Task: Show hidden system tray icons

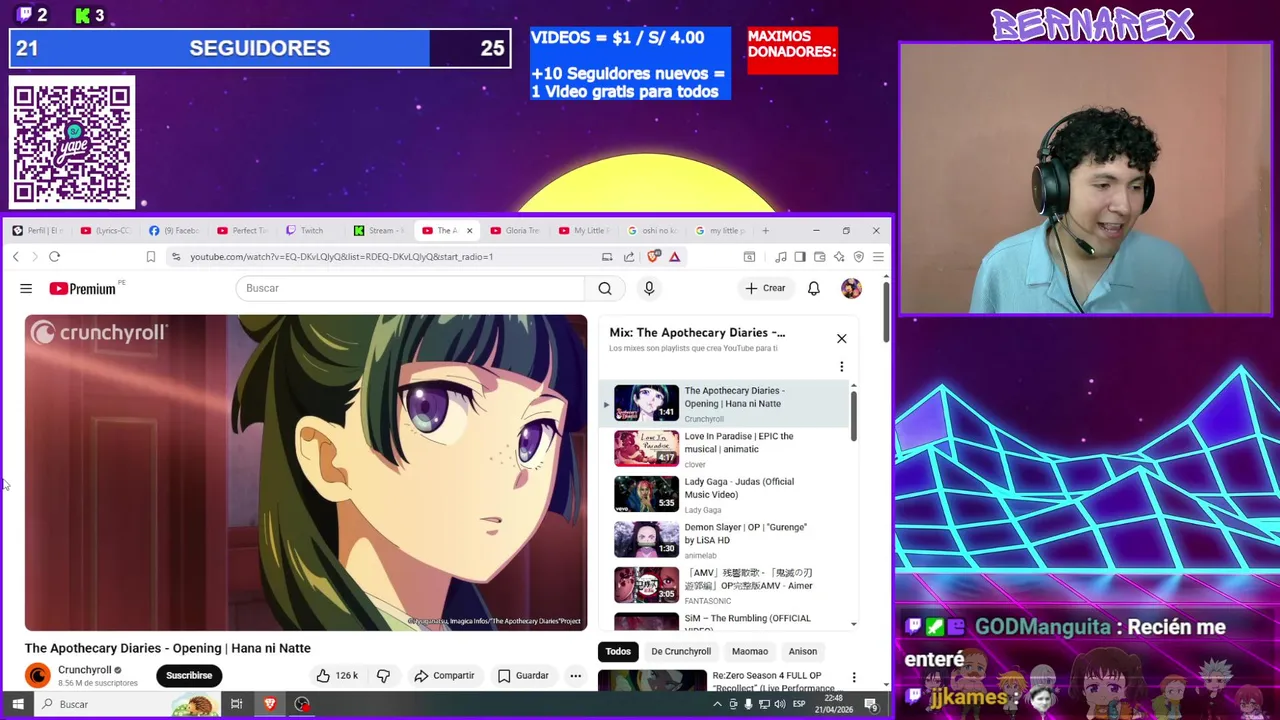Action: pyautogui.click(x=717, y=704)
